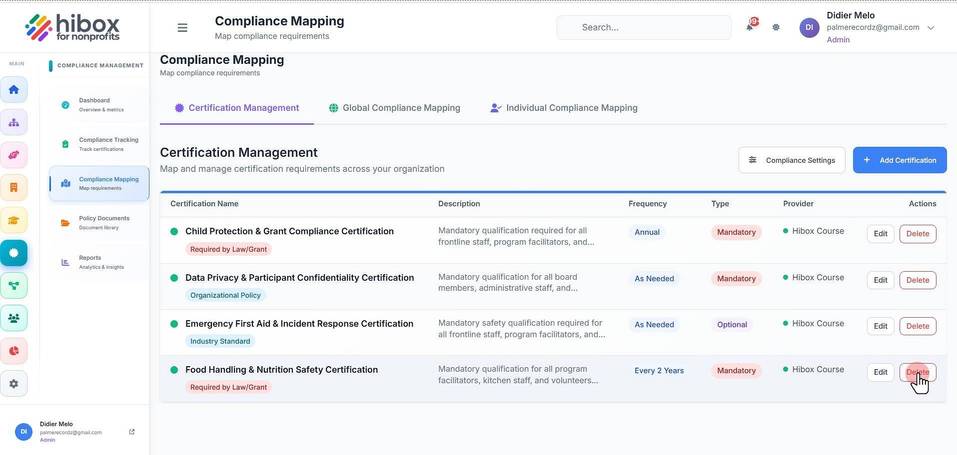Delete Data Privacy & Participant Confidentiality Certification
This screenshot has width=957, height=455.
click(917, 280)
